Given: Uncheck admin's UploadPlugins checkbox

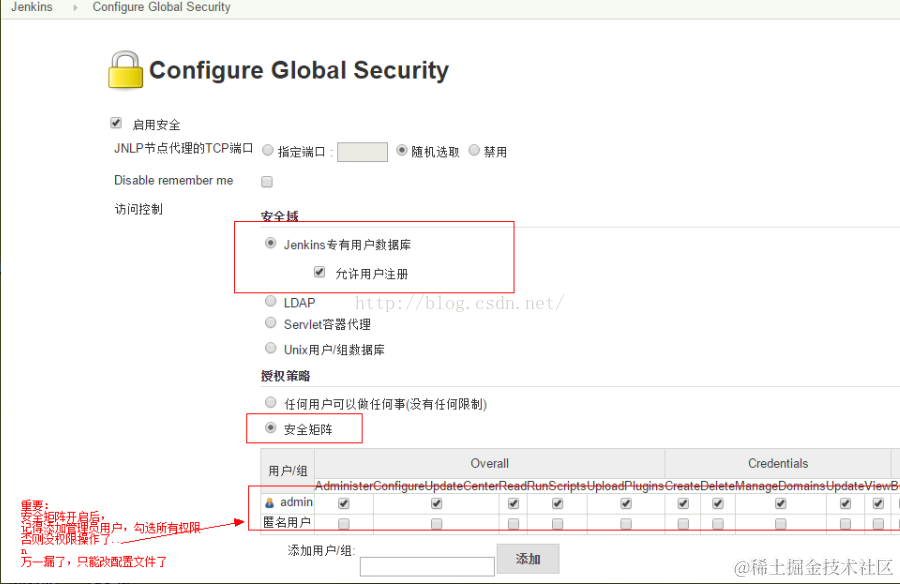Looking at the screenshot, I should (626, 504).
